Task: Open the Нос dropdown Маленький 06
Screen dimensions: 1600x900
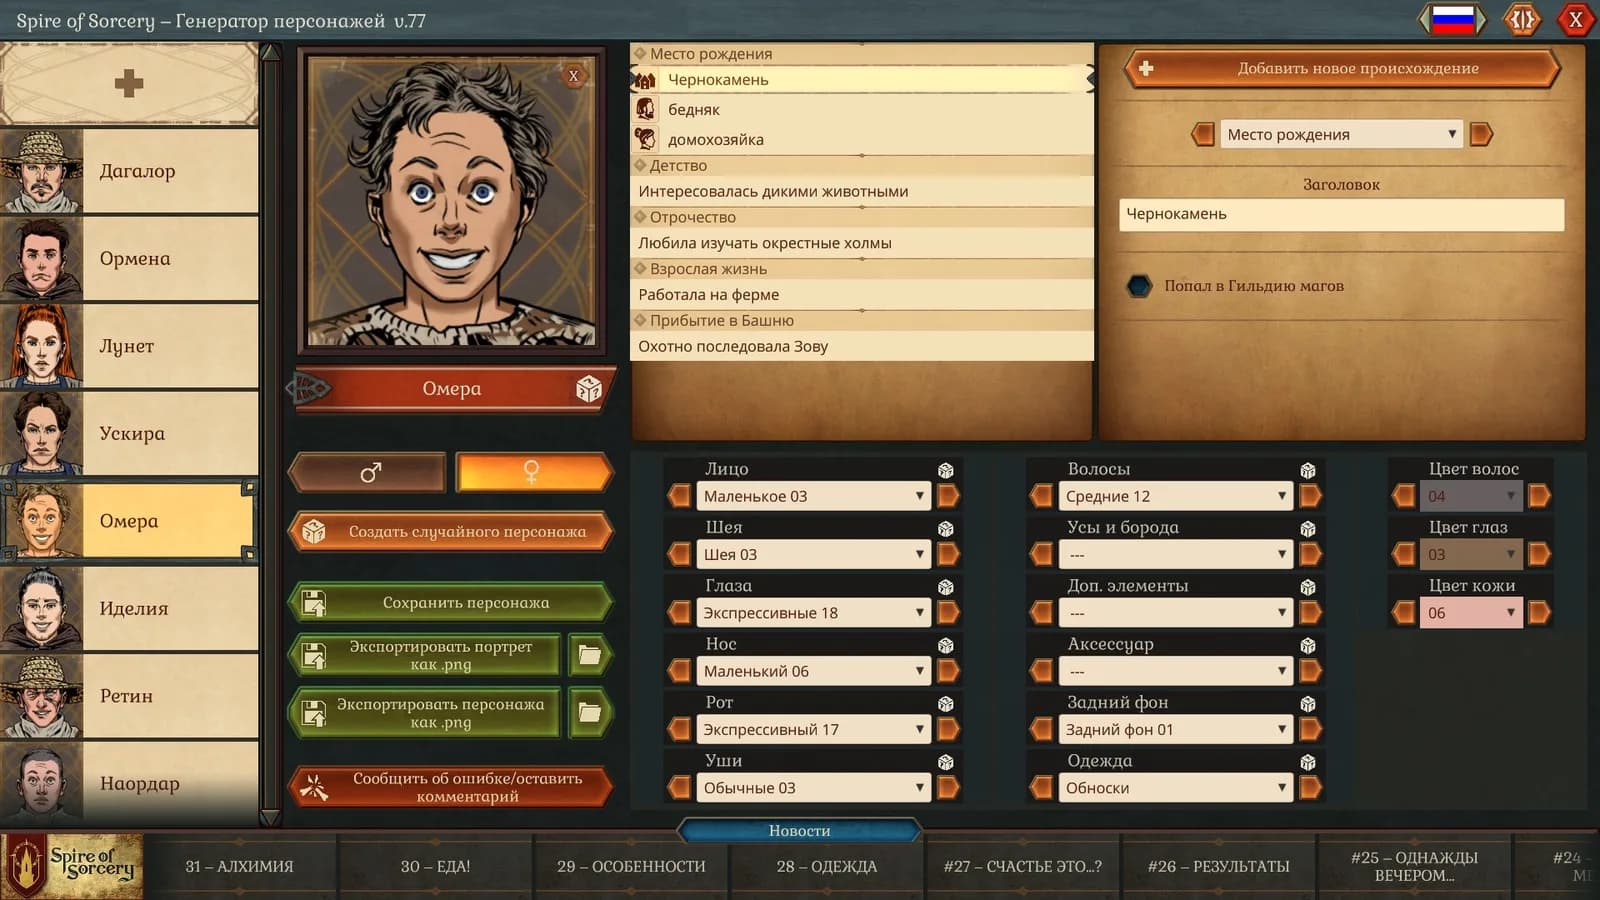Action: pyautogui.click(x=813, y=671)
